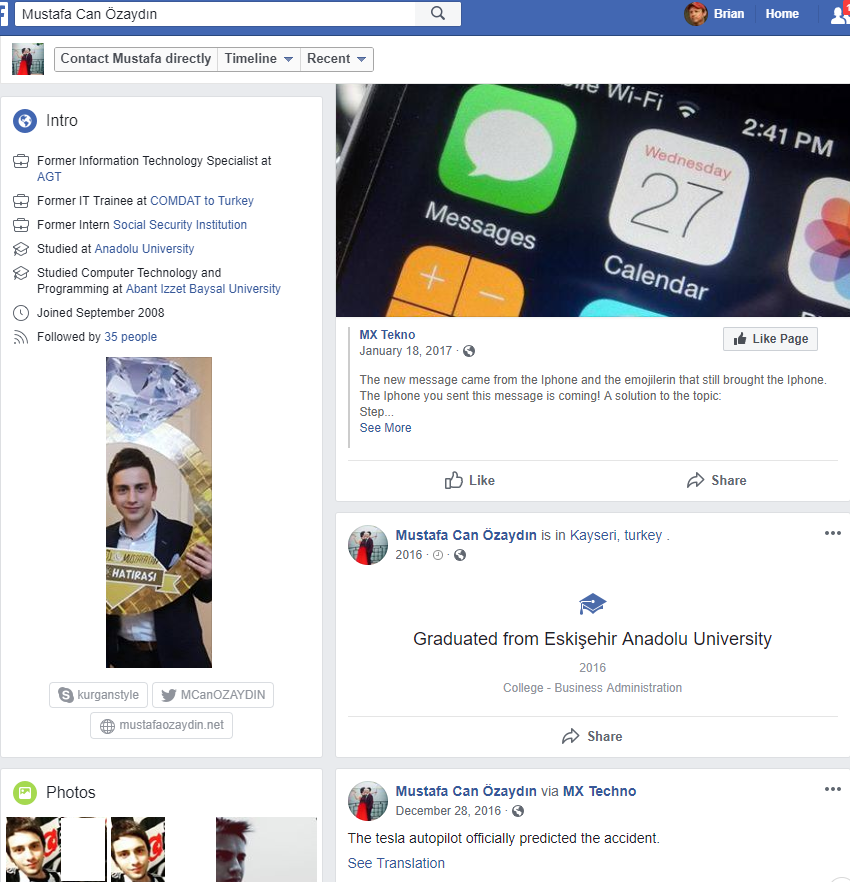The height and width of the screenshot is (882, 850).
Task: Click the Like Page button
Action: point(770,339)
